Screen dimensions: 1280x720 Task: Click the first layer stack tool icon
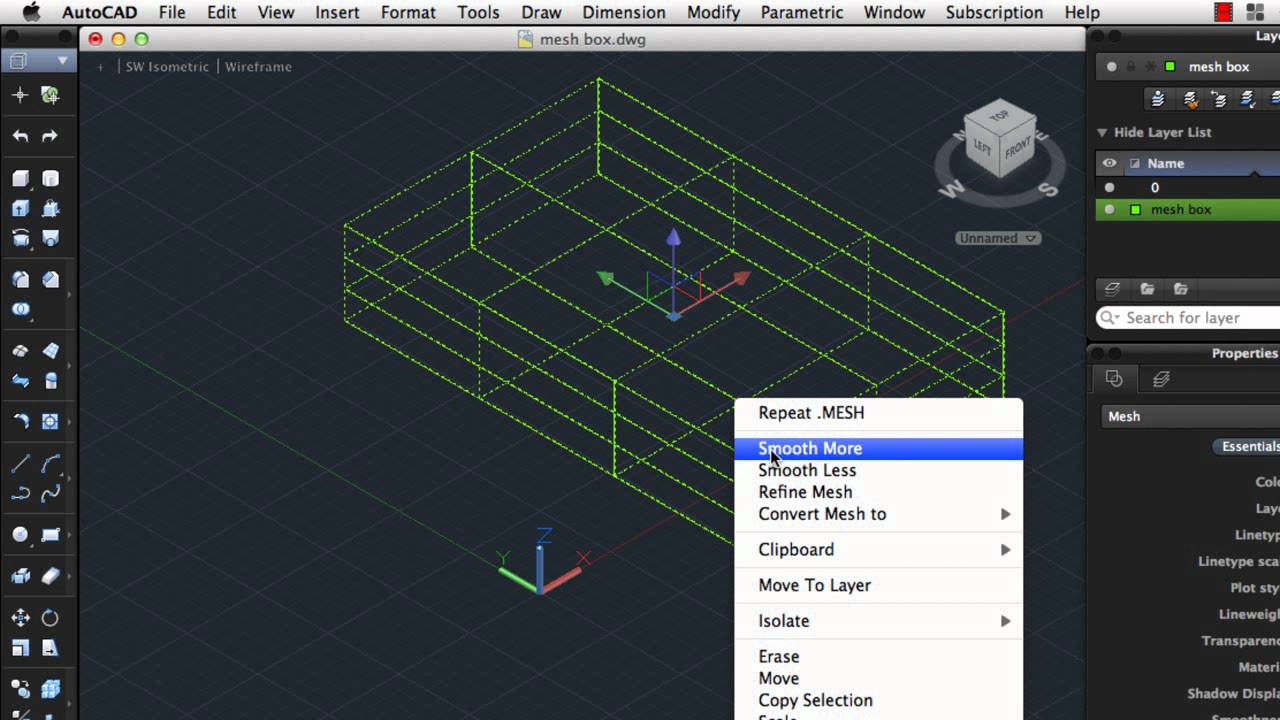(x=1158, y=98)
